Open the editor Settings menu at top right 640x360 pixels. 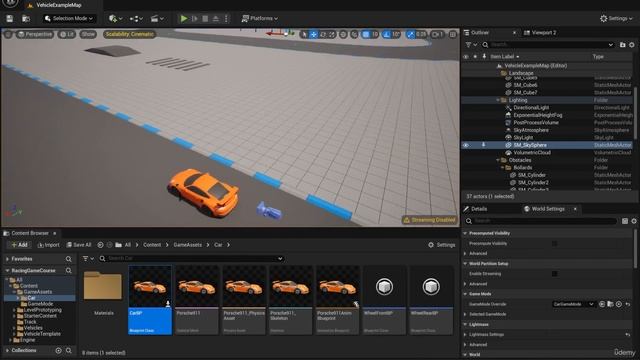616,18
